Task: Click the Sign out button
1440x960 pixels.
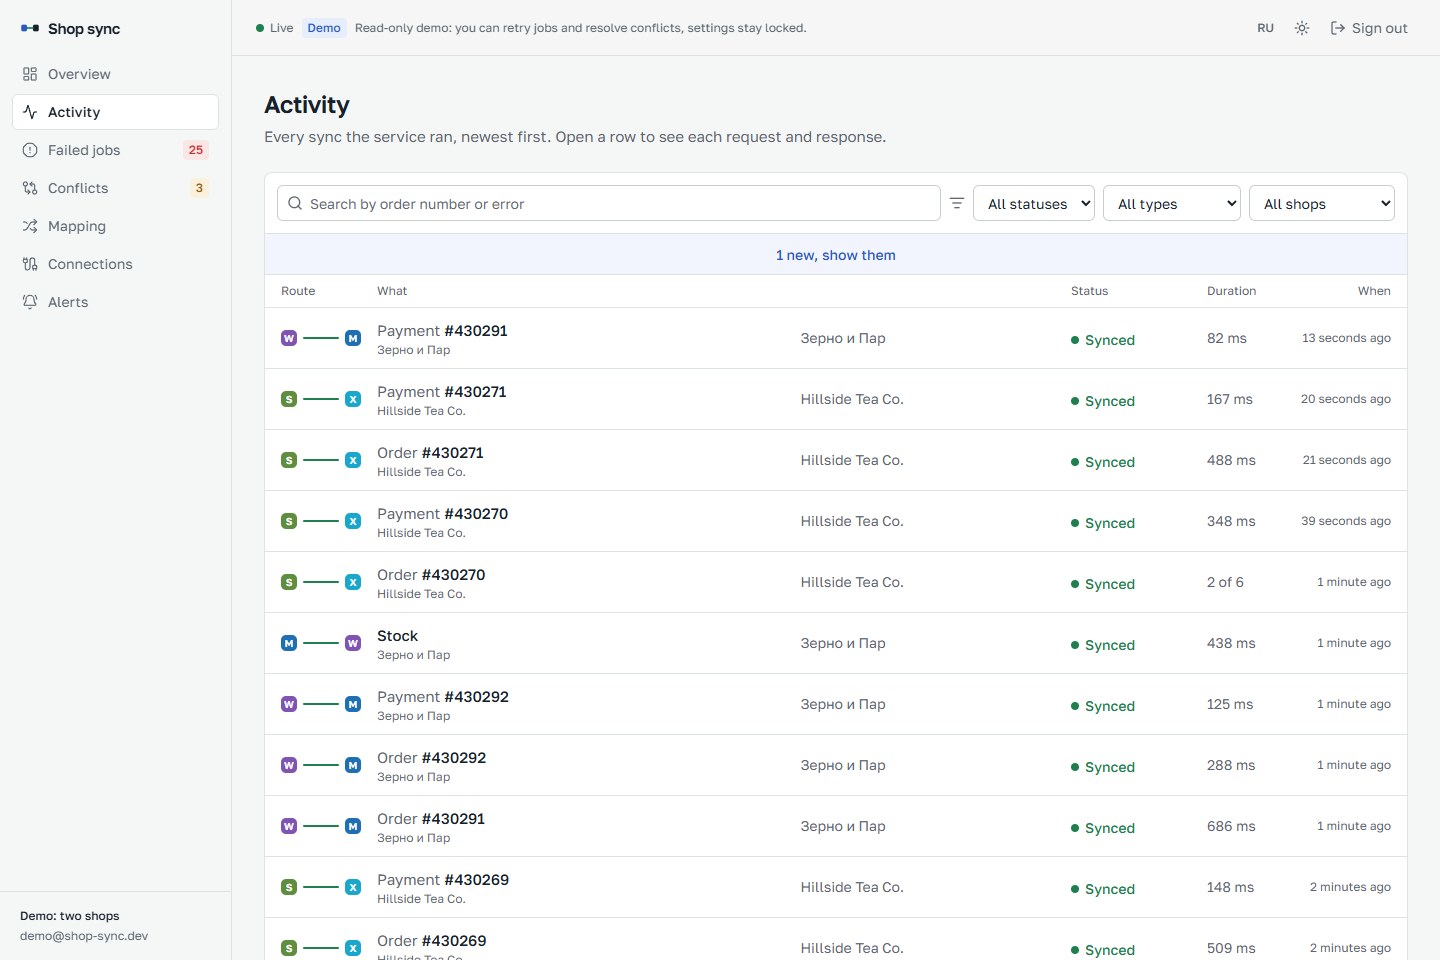Action: [x=1369, y=28]
